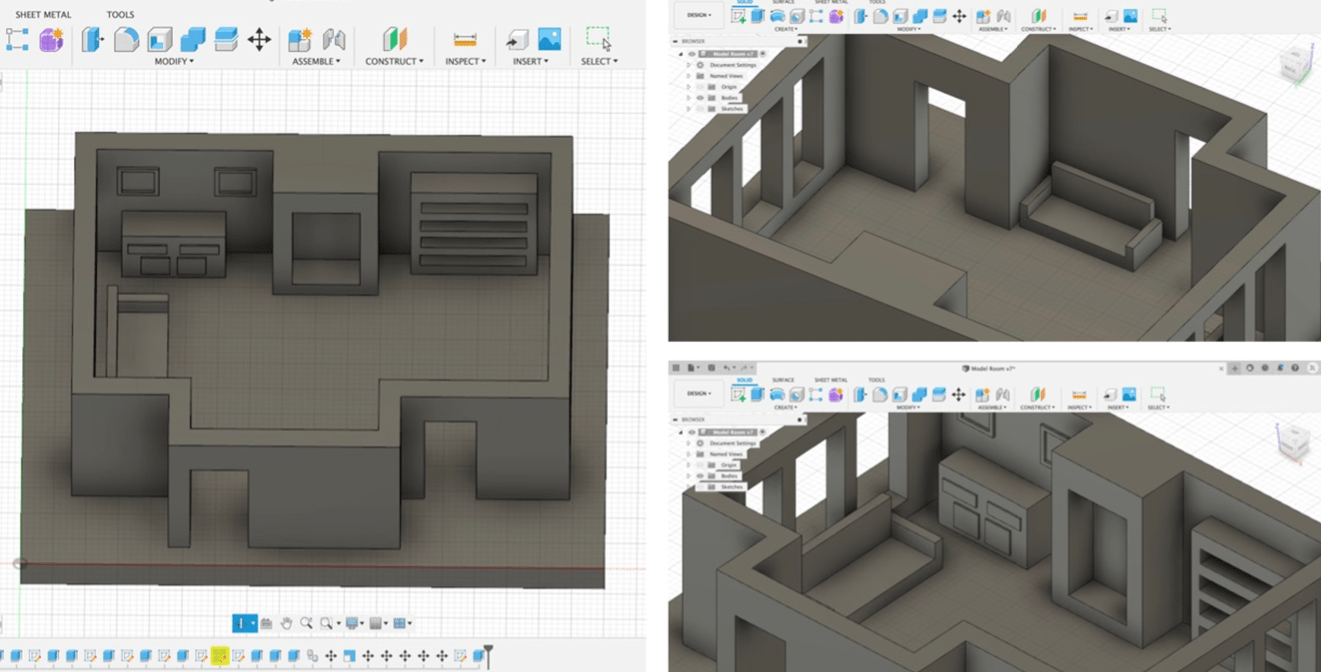The width and height of the screenshot is (1321, 672).
Task: Click the yellow highlighted feature in timeline
Action: 219,656
